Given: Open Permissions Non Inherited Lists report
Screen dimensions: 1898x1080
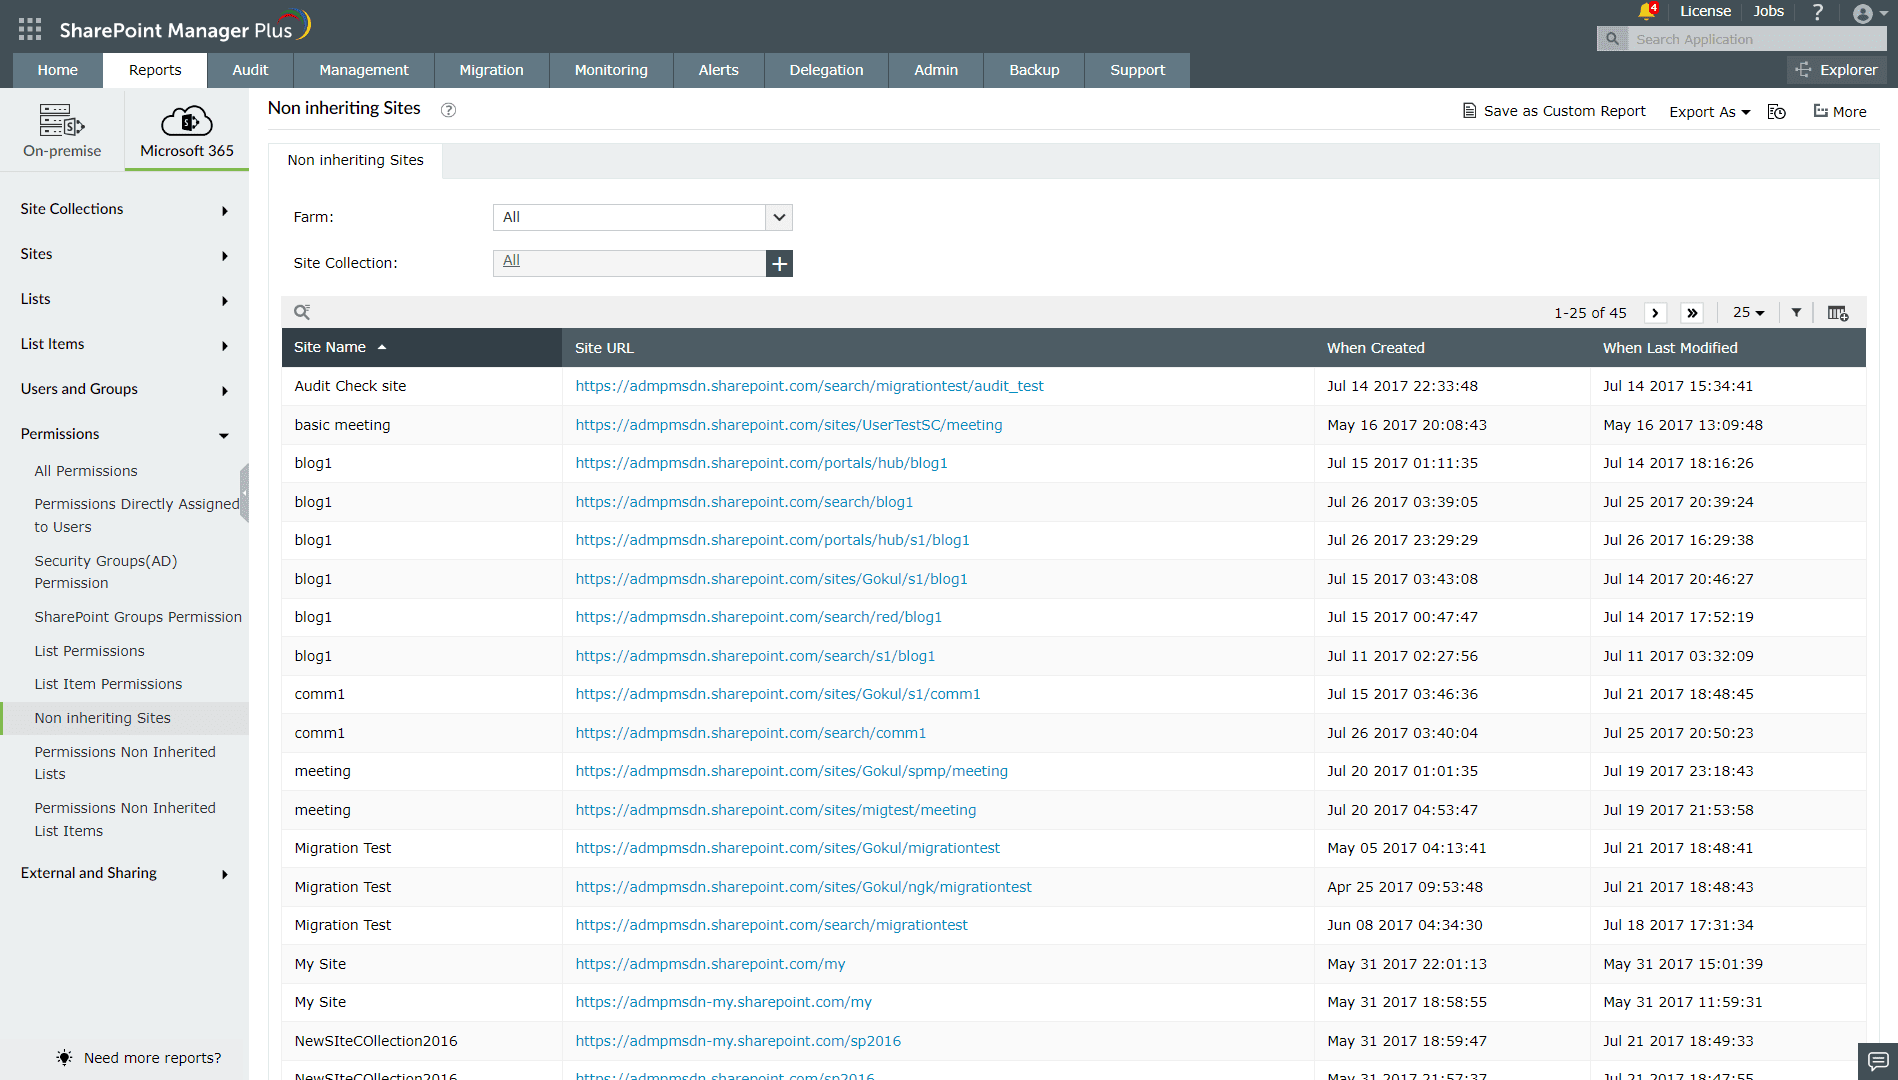Looking at the screenshot, I should click(x=125, y=763).
